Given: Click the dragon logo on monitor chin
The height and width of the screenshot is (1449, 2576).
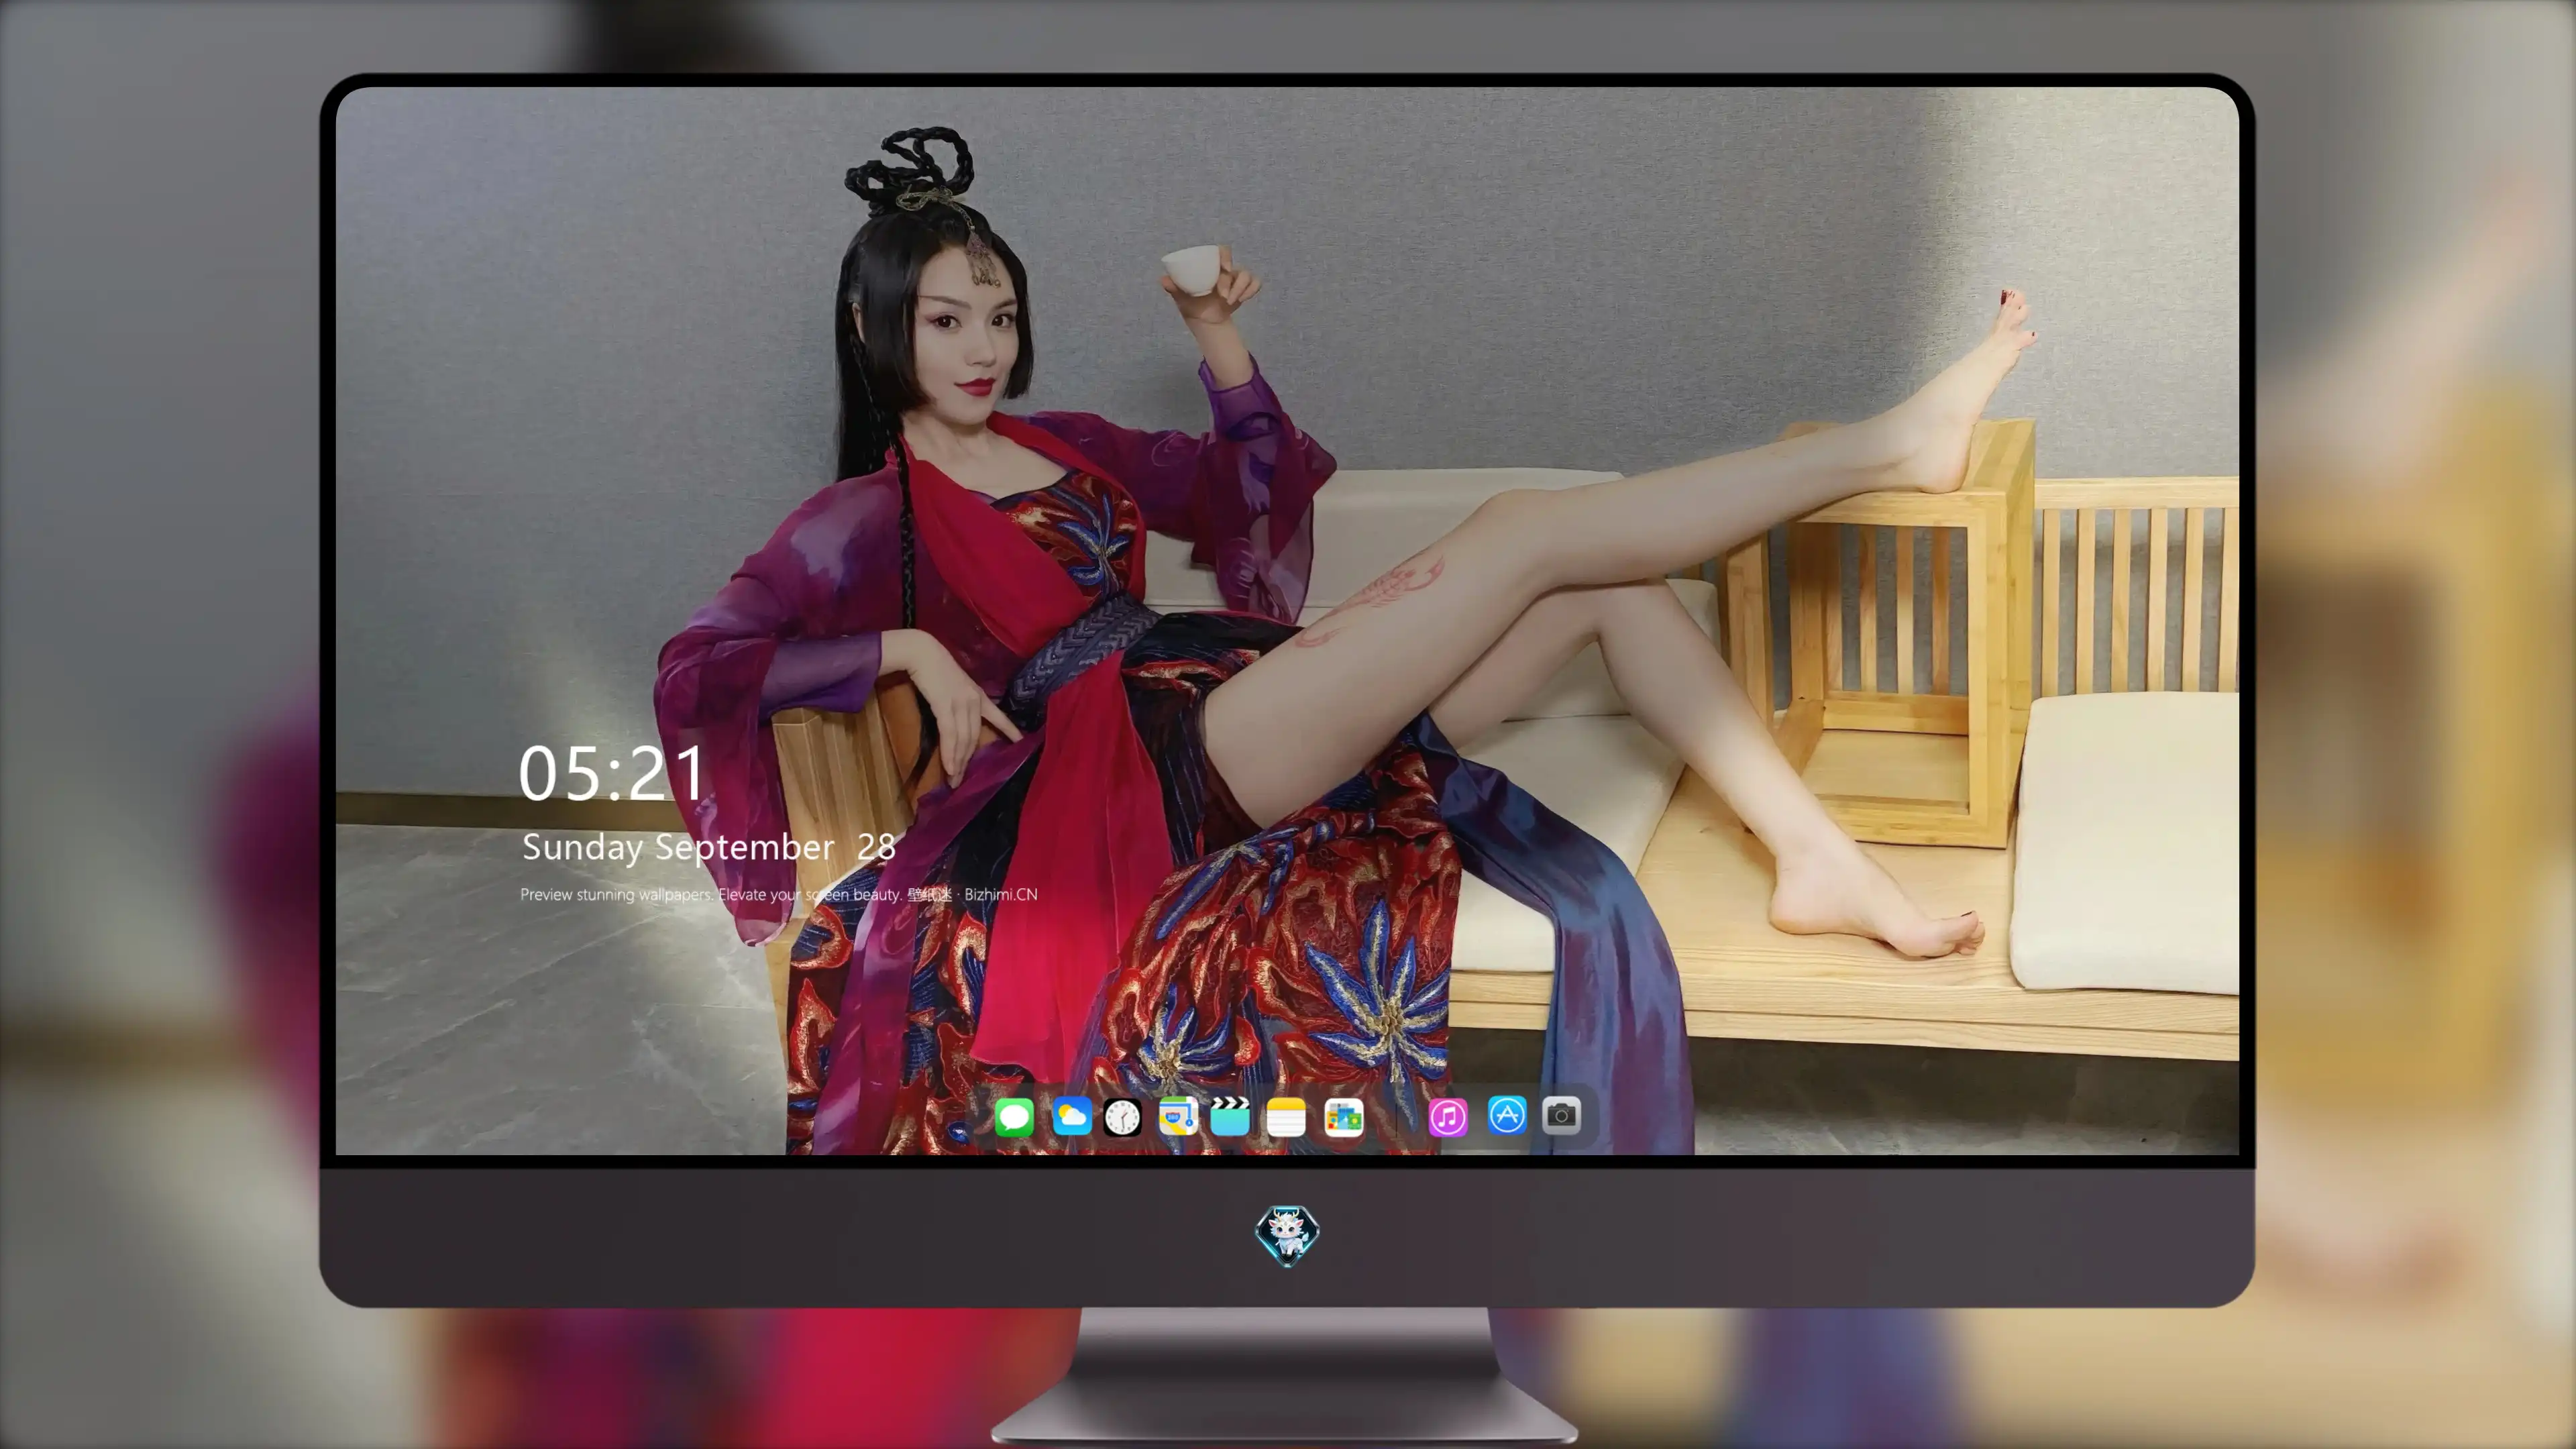Looking at the screenshot, I should click(x=1287, y=1236).
